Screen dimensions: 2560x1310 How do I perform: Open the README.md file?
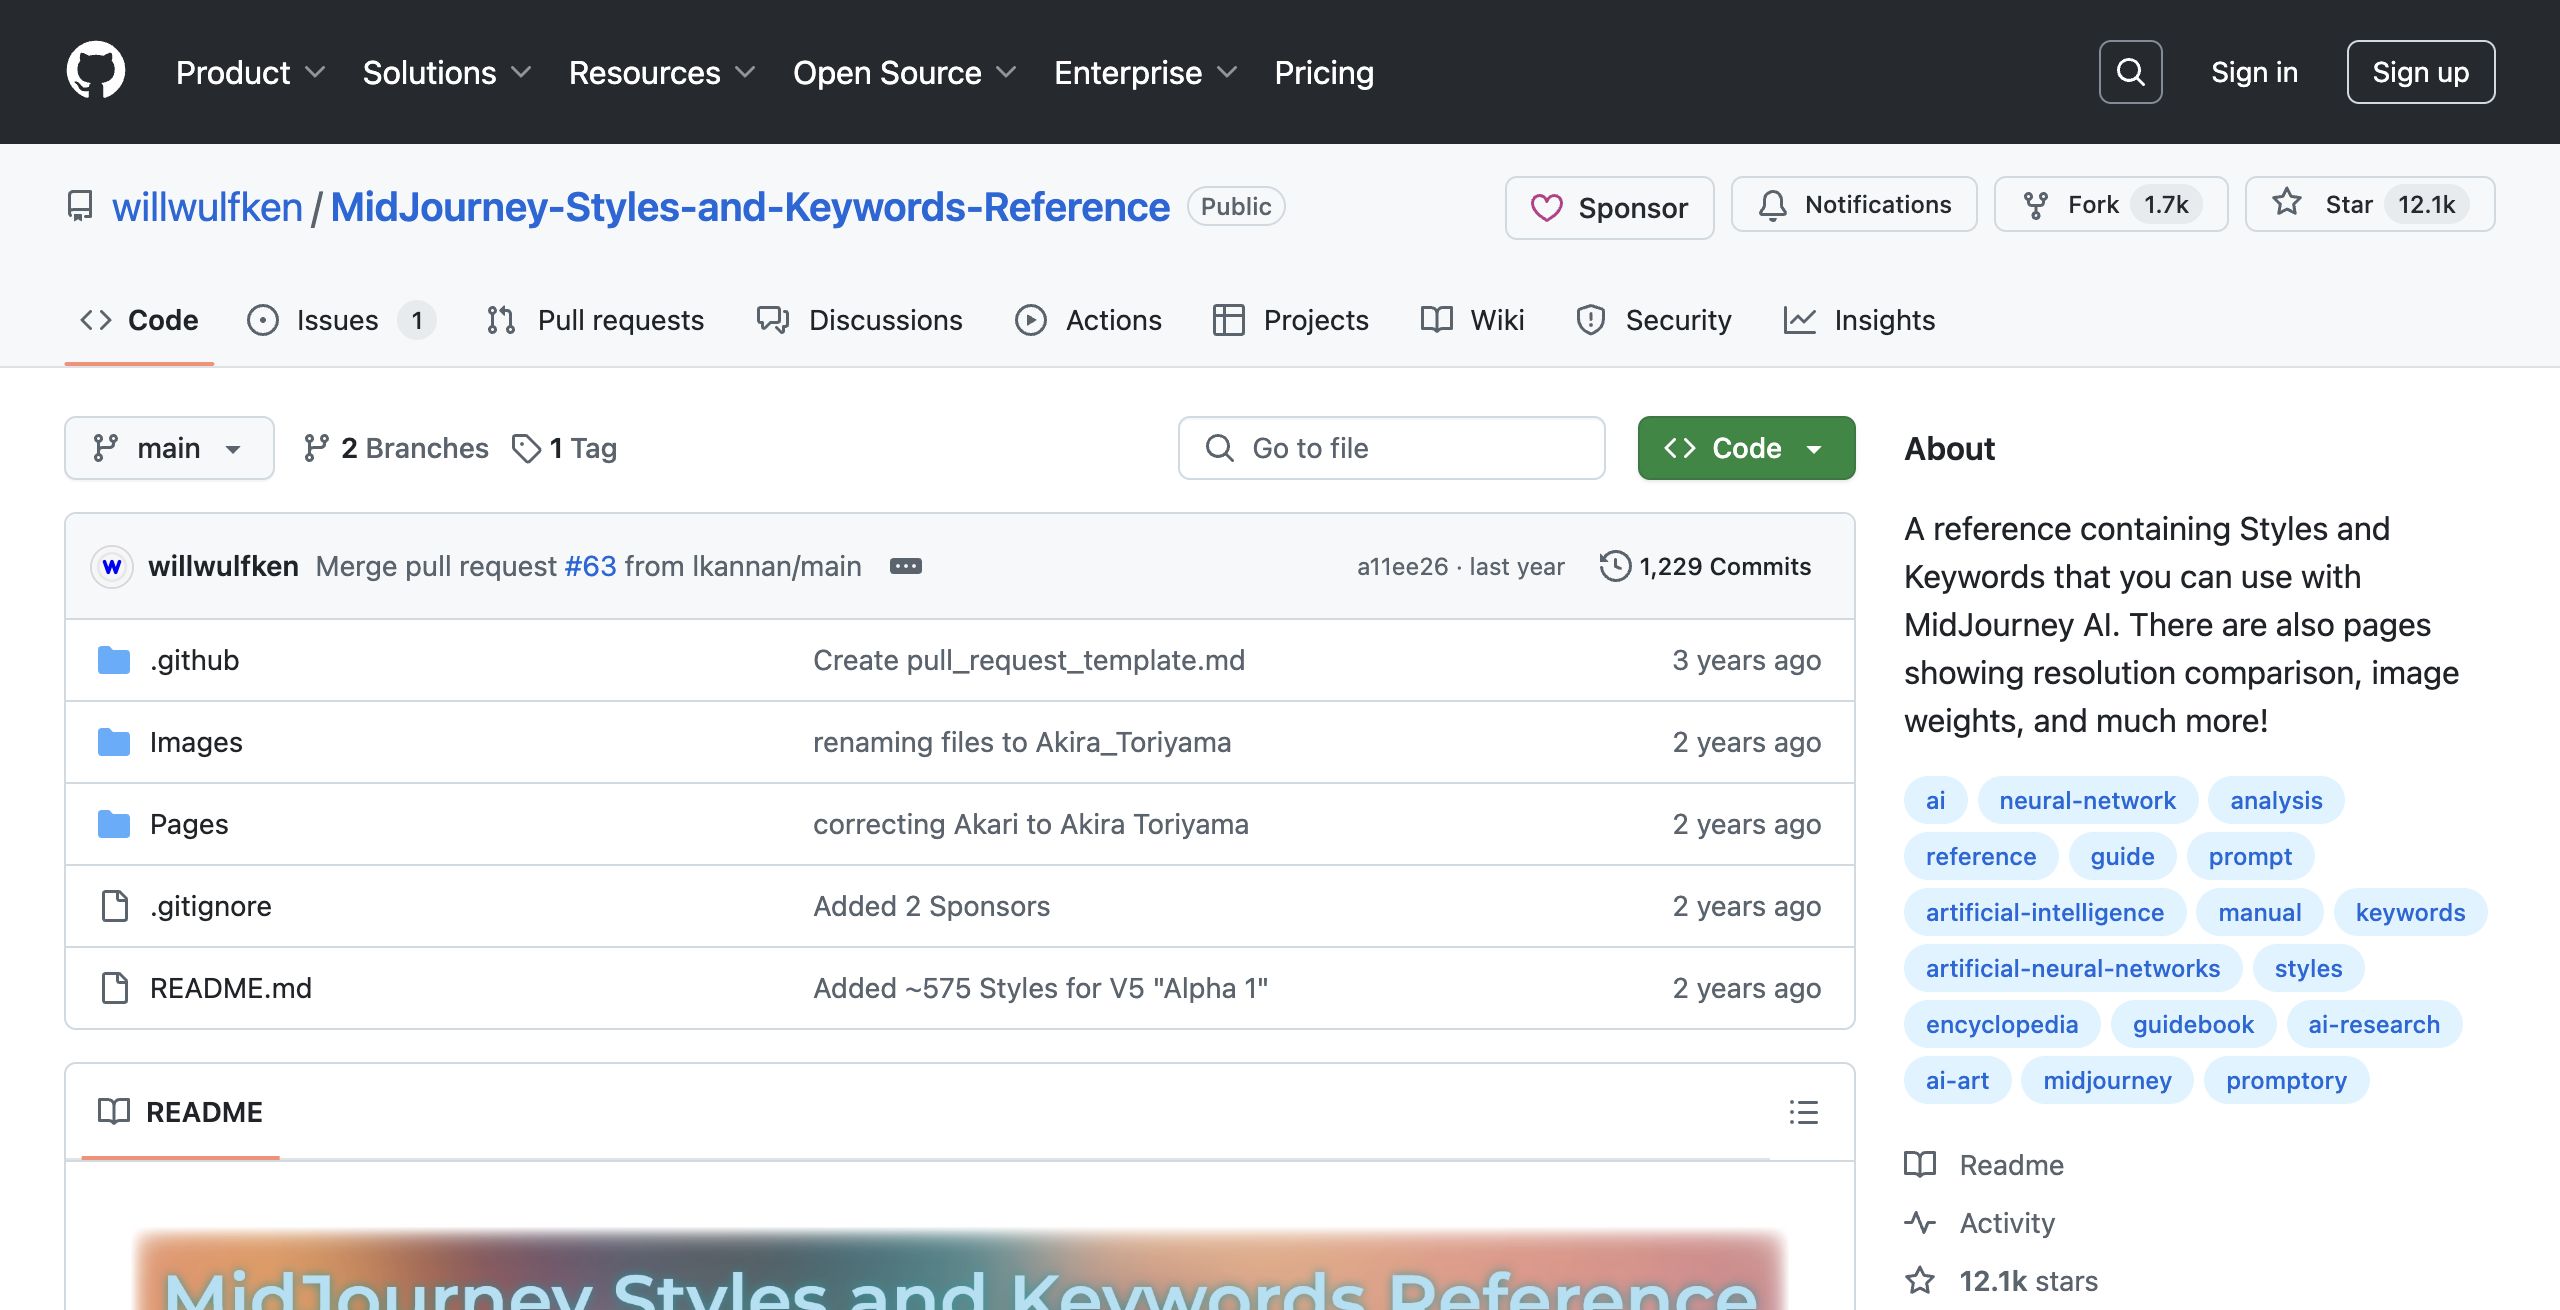230,988
